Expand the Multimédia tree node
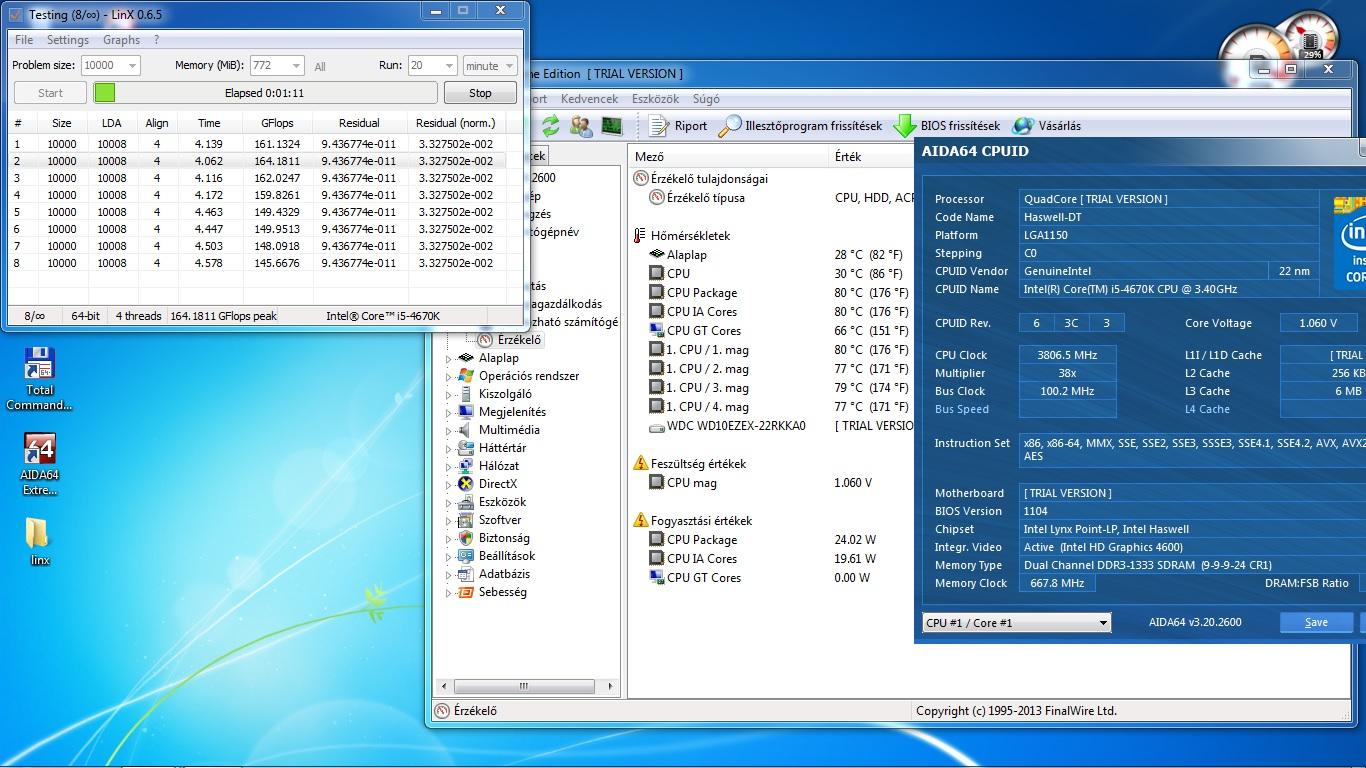Viewport: 1366px width, 768px height. pos(449,430)
